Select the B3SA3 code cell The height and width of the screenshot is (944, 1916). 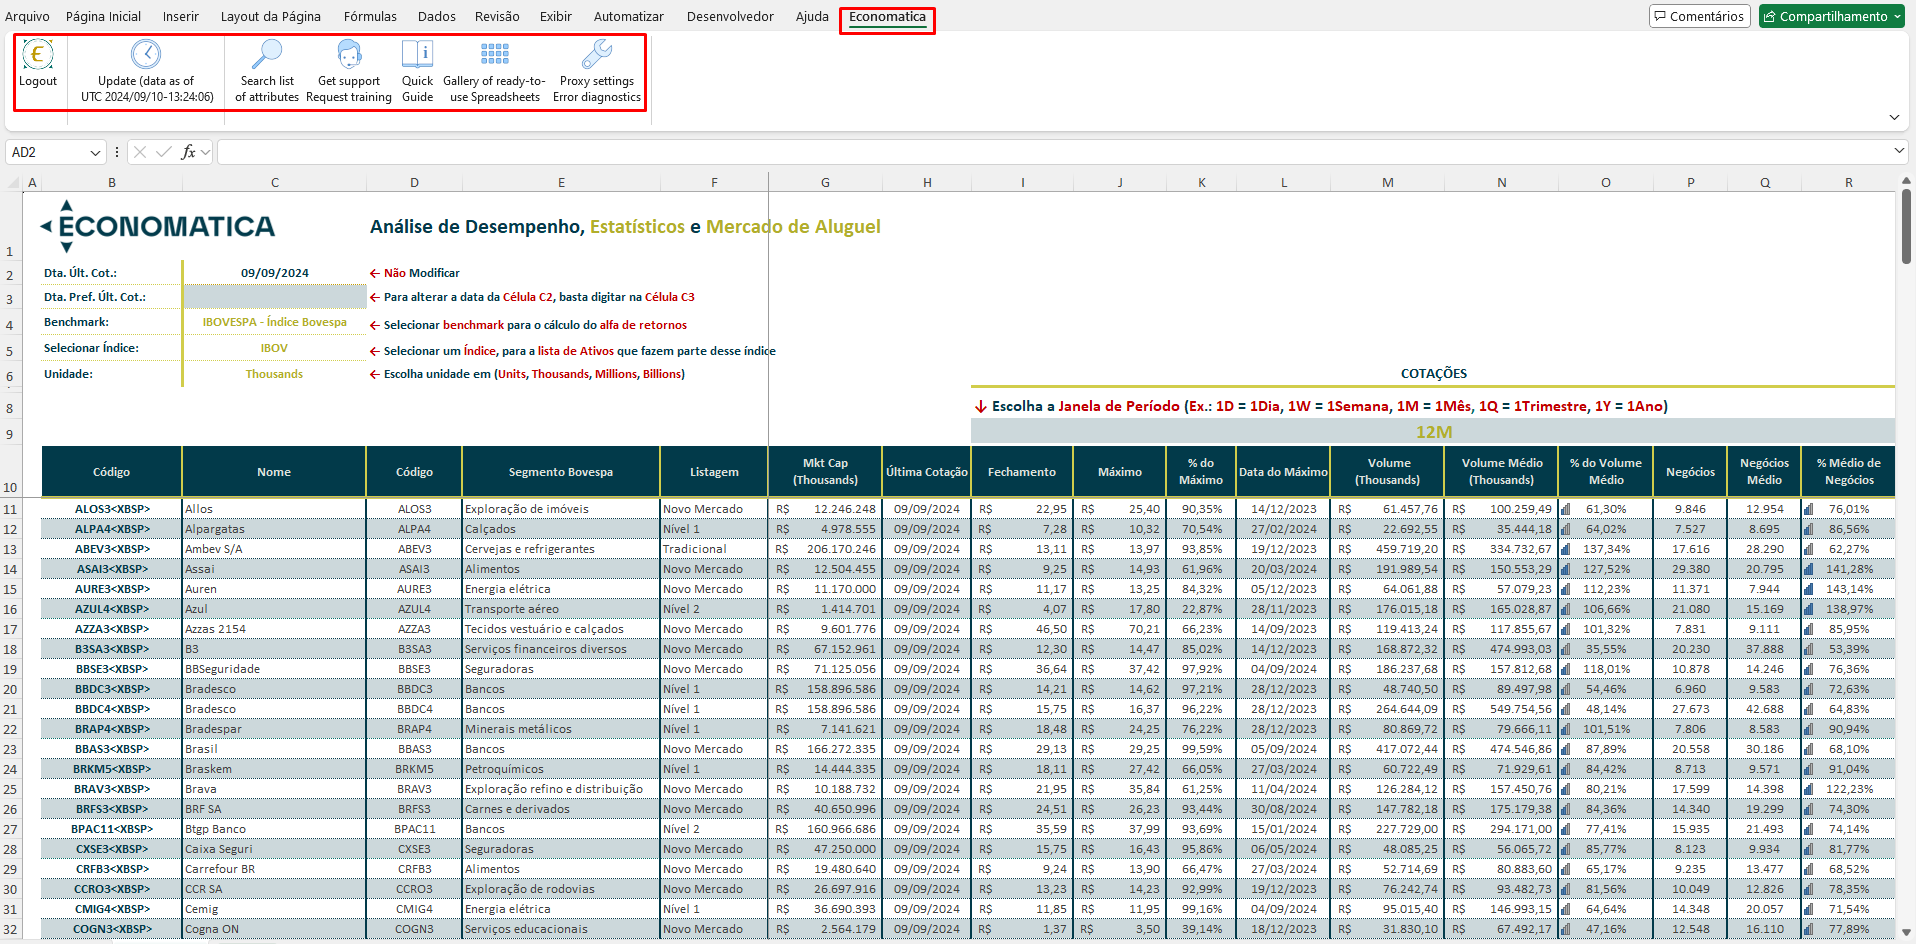(x=414, y=649)
